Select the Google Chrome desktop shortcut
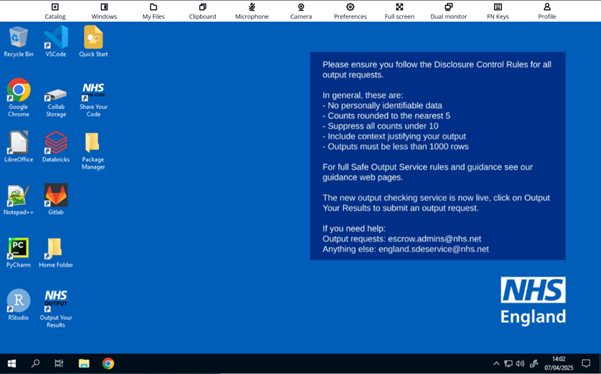 [18, 97]
